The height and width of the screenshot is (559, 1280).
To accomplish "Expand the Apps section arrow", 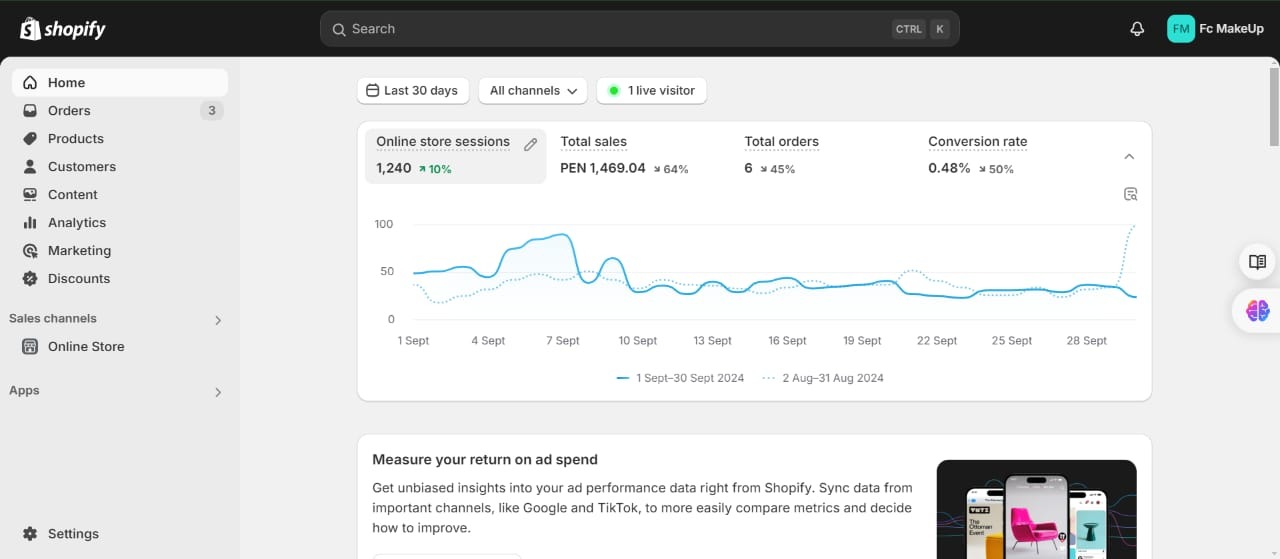I will click(x=218, y=392).
